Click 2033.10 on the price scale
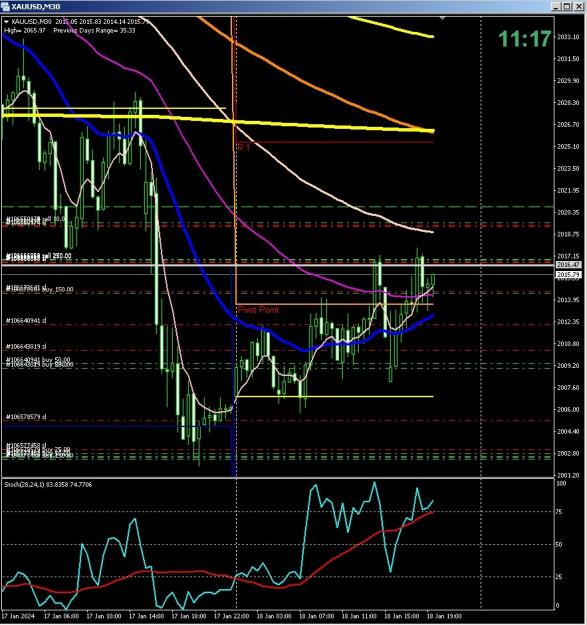The height and width of the screenshot is (625, 587). (568, 37)
